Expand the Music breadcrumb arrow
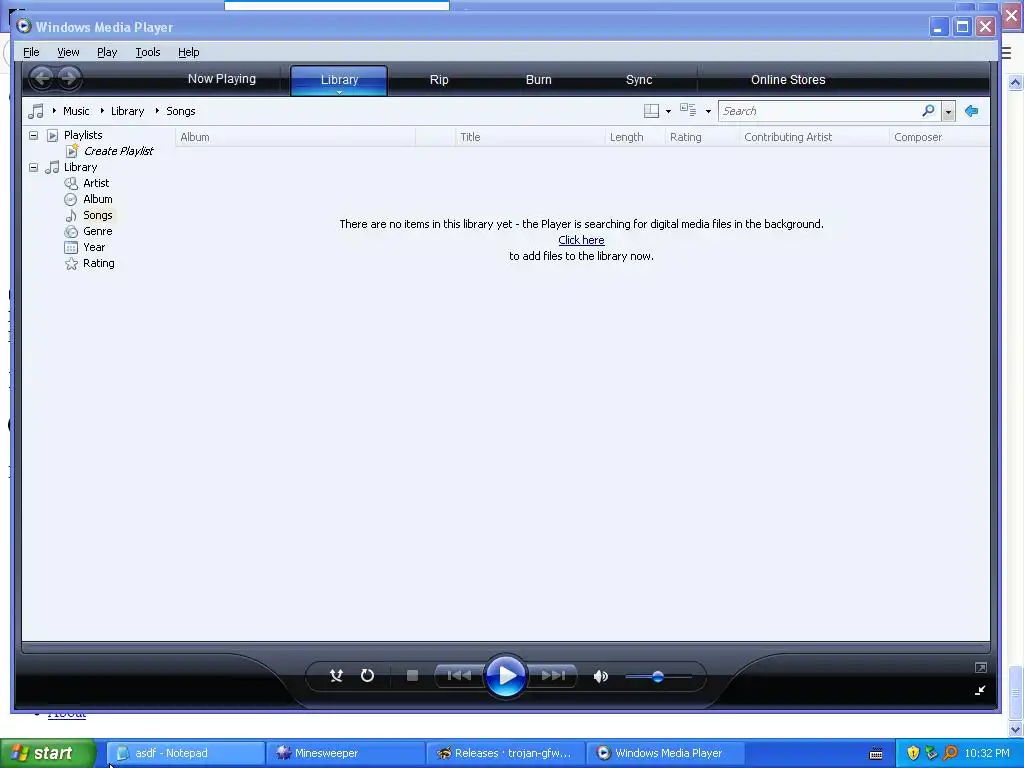This screenshot has height=768, width=1024. click(x=54, y=111)
